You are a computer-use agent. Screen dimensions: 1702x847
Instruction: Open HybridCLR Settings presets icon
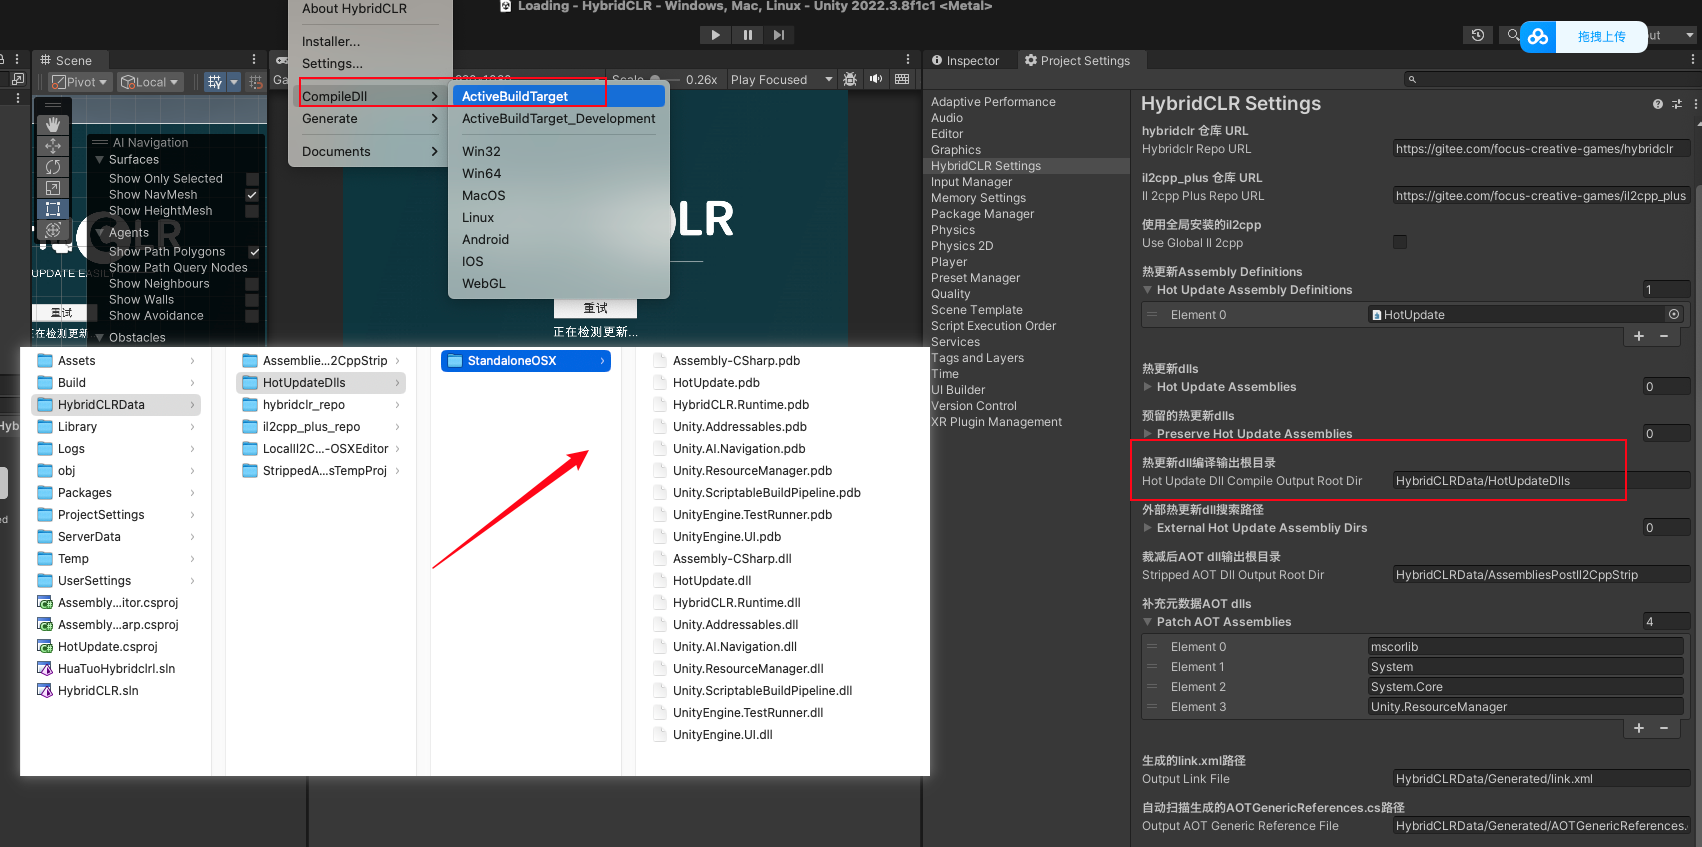pyautogui.click(x=1677, y=104)
